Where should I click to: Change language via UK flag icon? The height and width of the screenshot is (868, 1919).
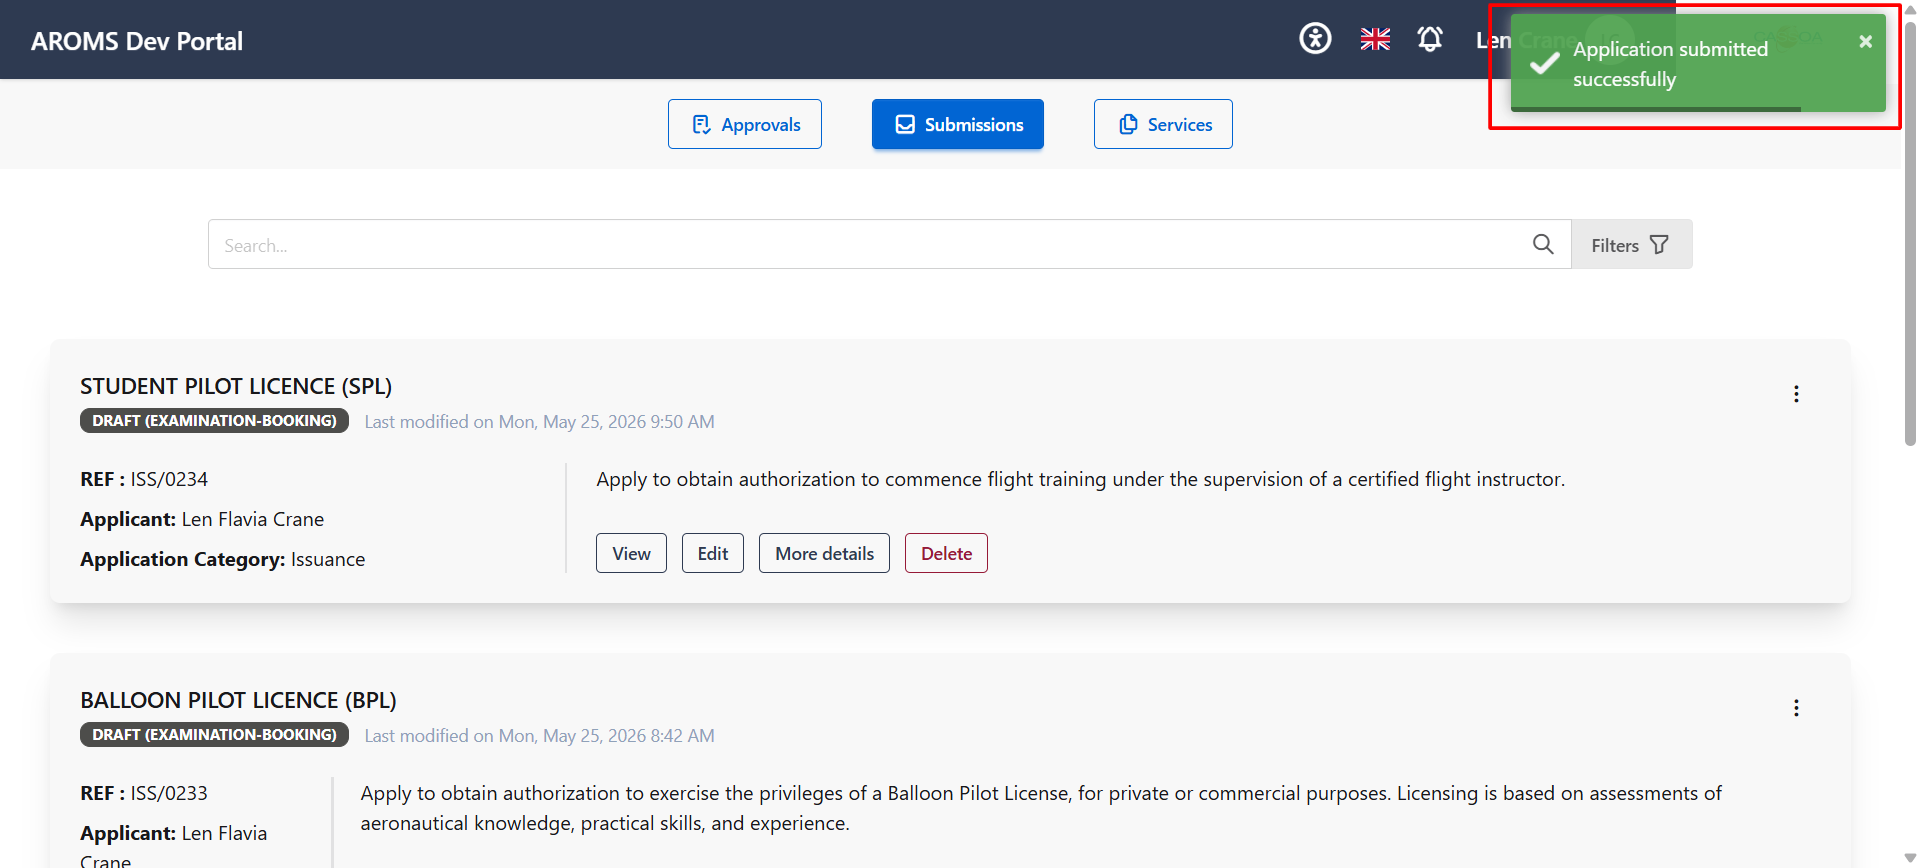point(1375,39)
